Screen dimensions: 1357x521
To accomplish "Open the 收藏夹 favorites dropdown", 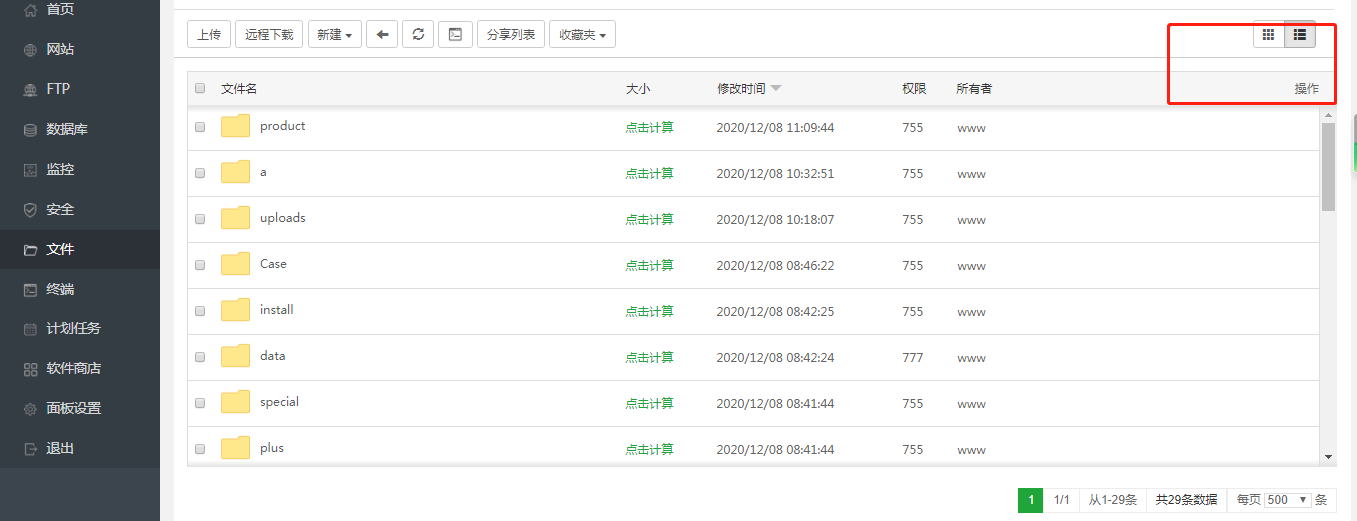I will [x=582, y=34].
